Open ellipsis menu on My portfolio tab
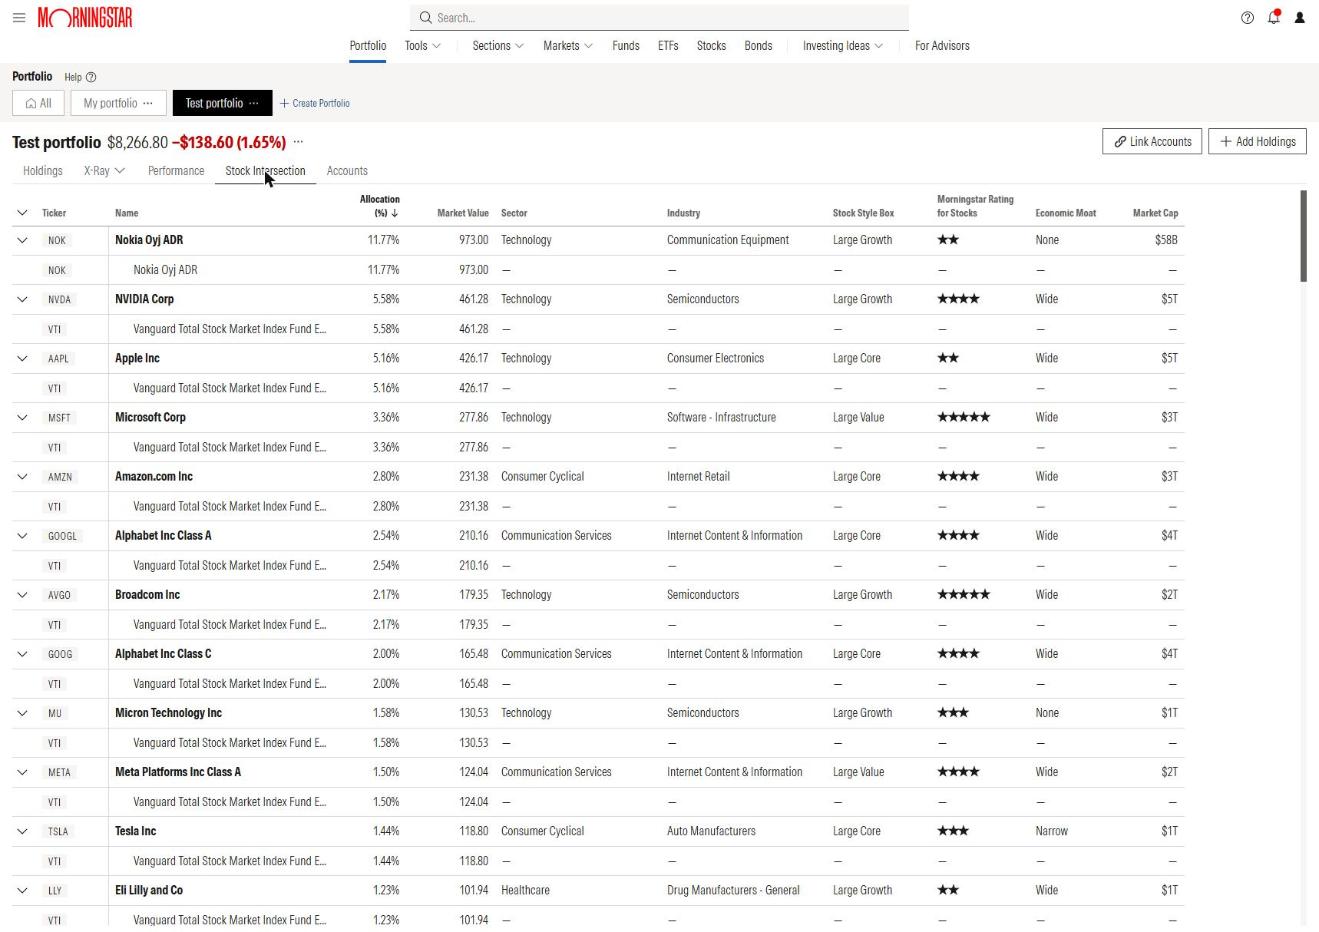 tap(148, 103)
